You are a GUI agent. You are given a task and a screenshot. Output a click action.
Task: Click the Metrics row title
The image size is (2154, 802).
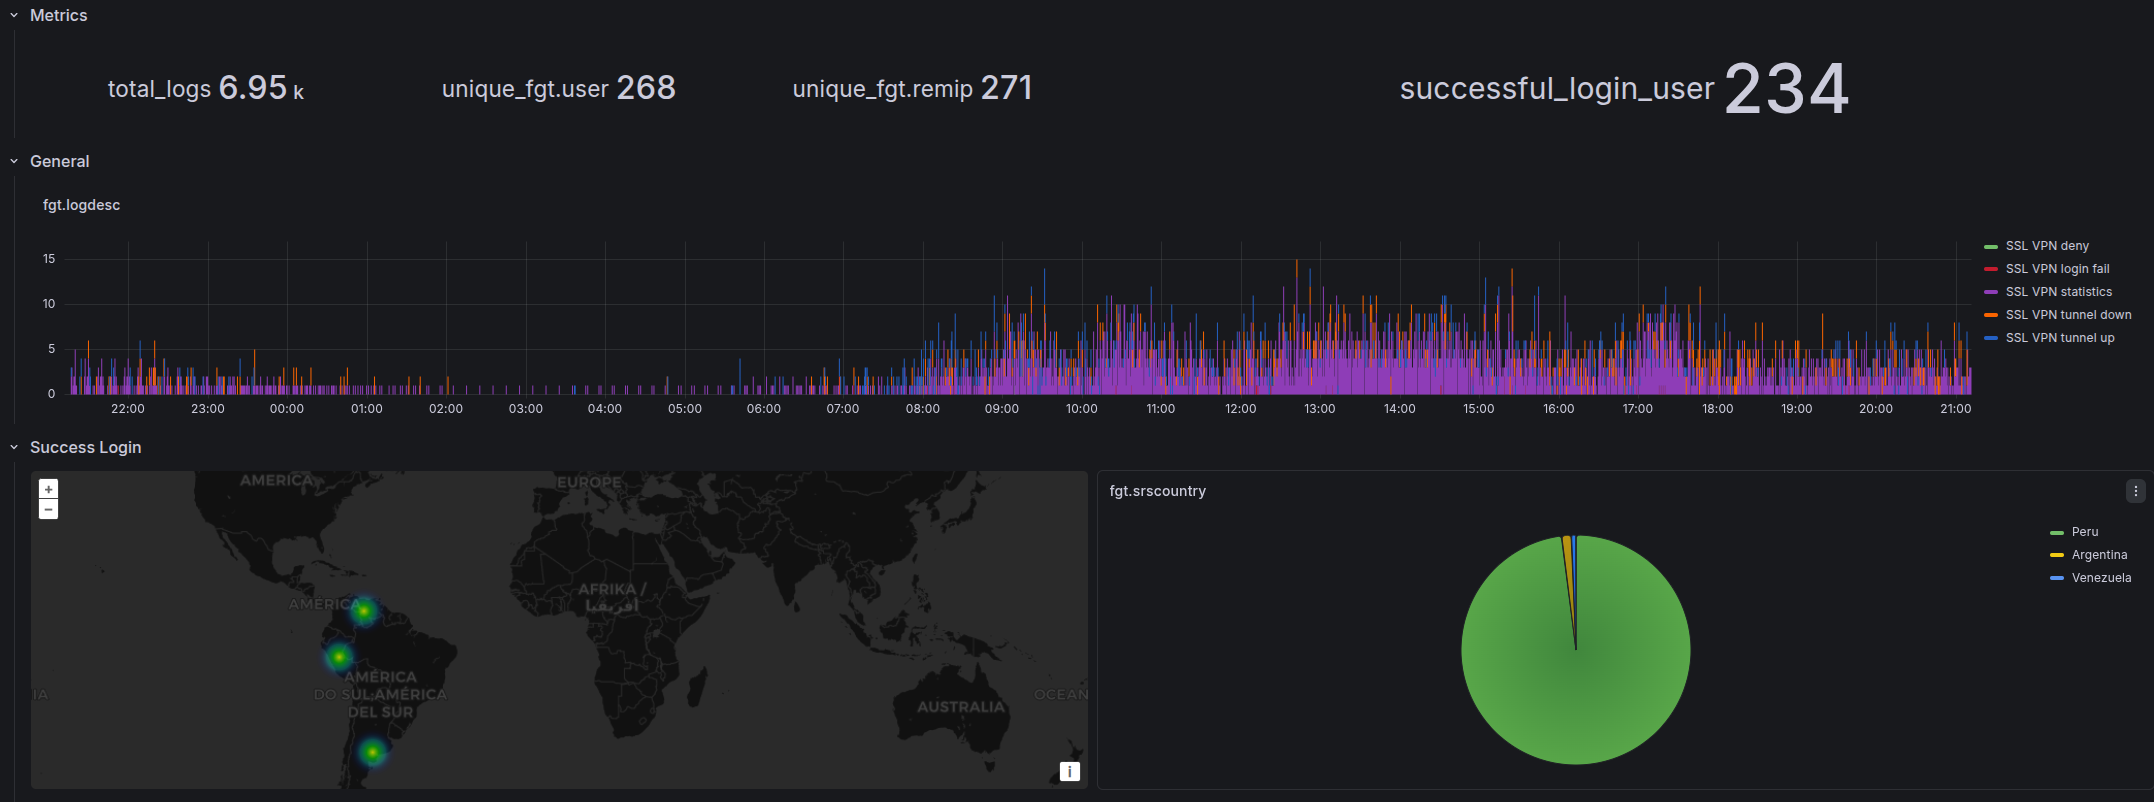point(58,16)
